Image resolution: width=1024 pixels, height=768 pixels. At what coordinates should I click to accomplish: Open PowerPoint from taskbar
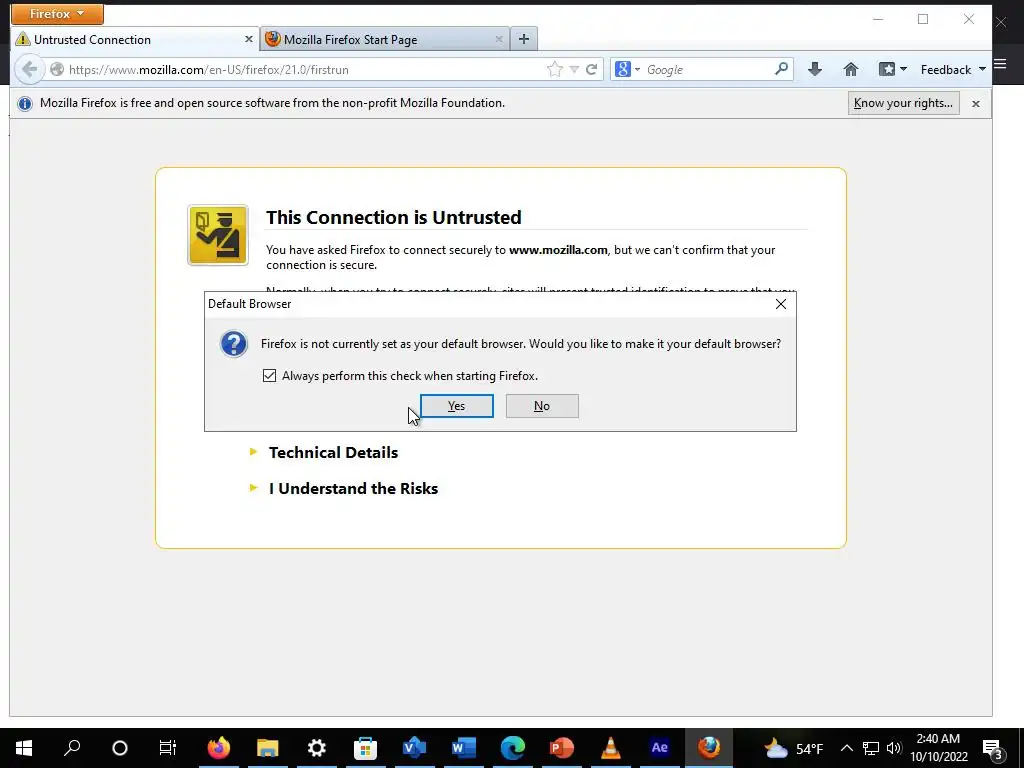click(x=562, y=748)
